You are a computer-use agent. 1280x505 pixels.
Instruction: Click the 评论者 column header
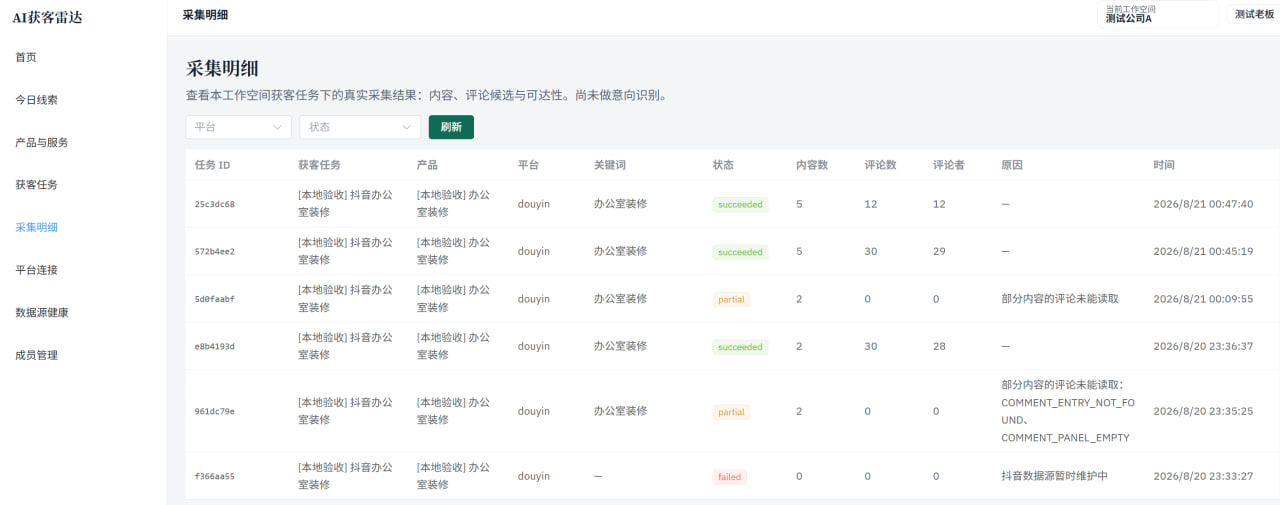948,165
